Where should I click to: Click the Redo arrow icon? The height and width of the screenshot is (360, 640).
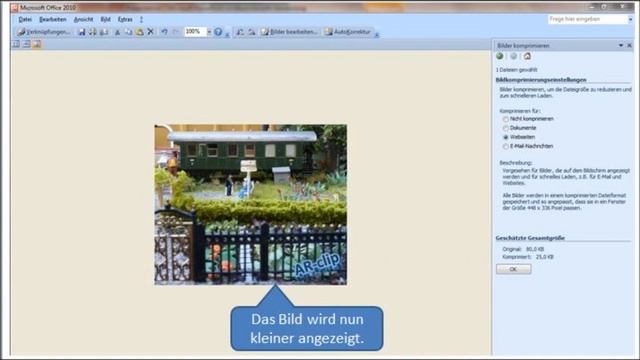point(176,32)
